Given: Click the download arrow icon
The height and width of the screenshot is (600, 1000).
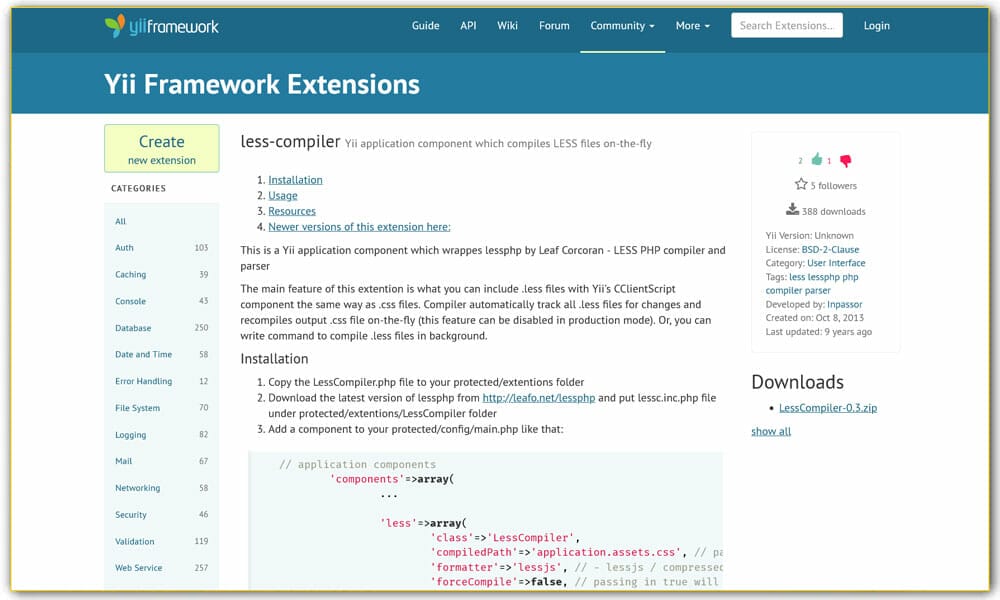Looking at the screenshot, I should point(793,210).
